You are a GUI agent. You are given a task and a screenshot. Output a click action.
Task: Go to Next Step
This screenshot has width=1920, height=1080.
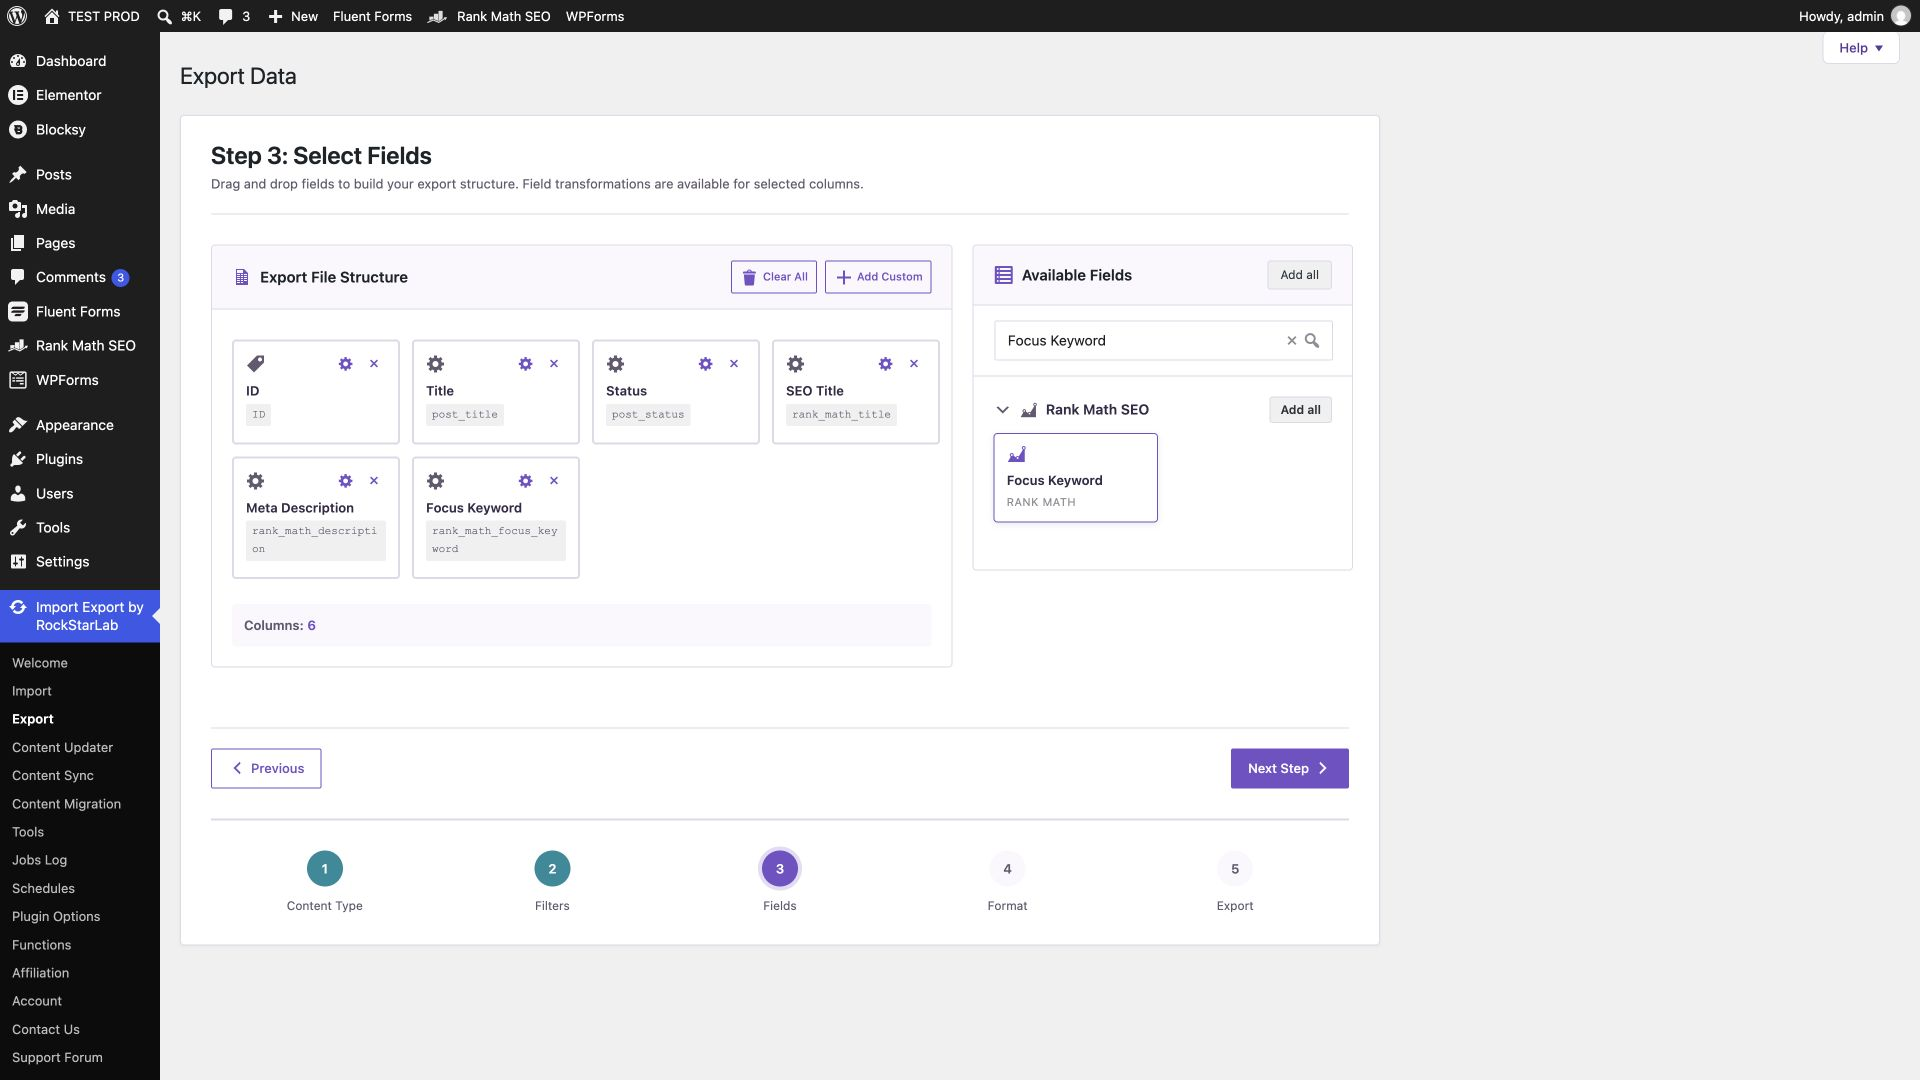click(x=1289, y=768)
